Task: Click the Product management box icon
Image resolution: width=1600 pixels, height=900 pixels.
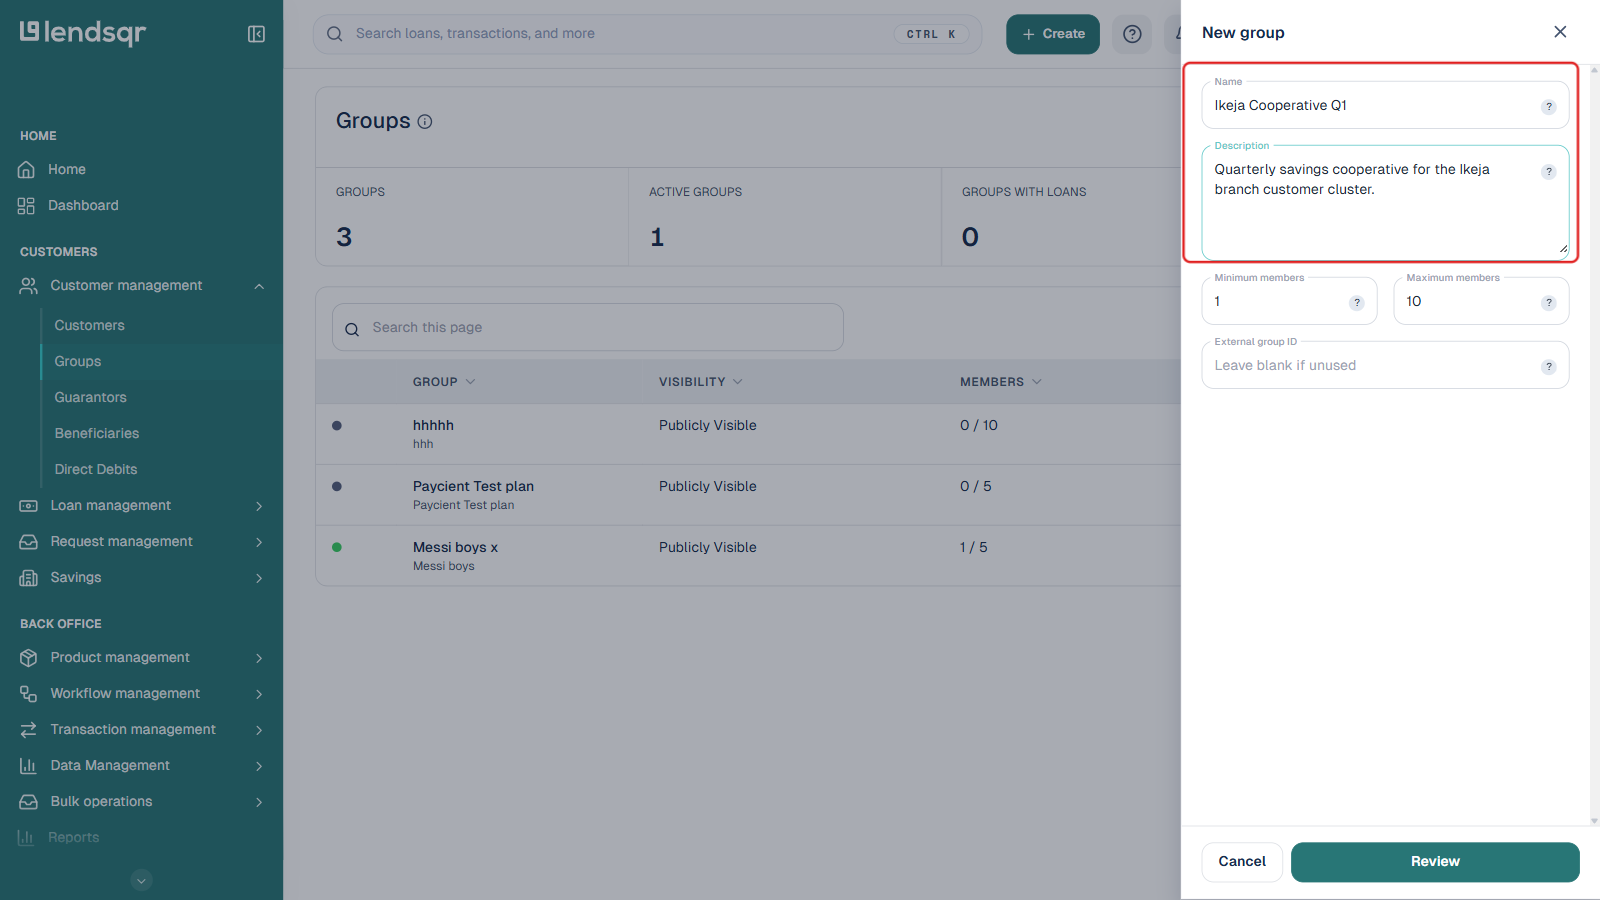Action: click(29, 657)
